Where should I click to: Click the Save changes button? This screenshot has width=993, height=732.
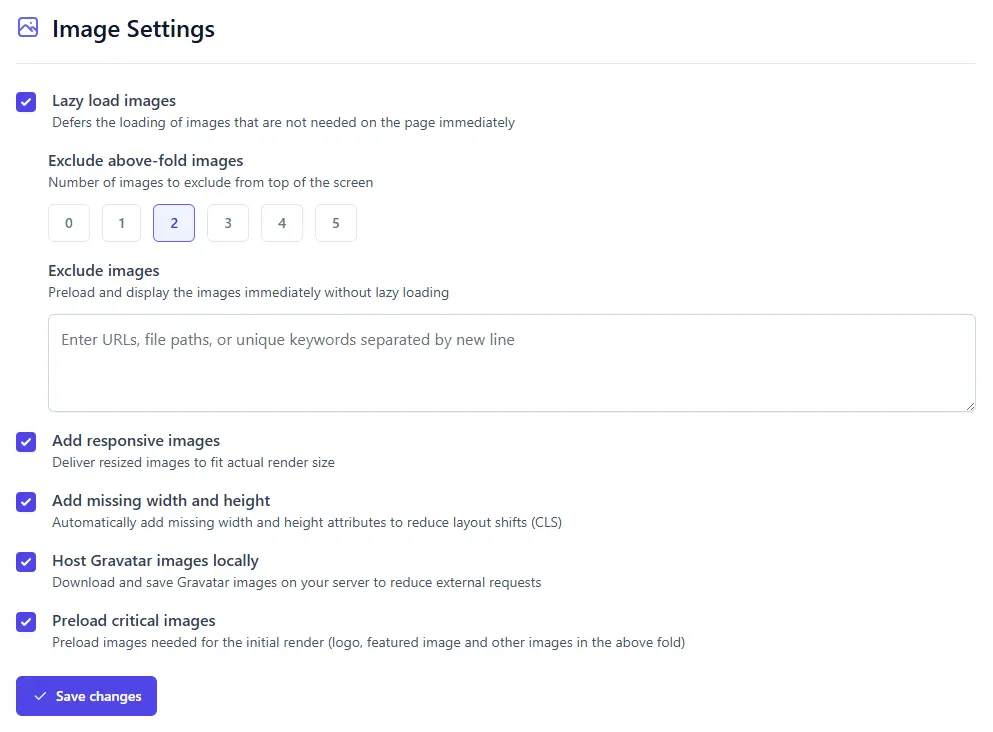pos(86,696)
